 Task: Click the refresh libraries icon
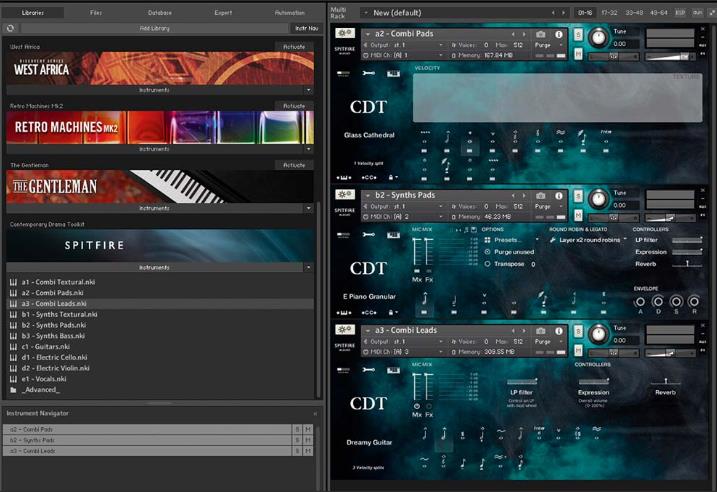pos(11,28)
